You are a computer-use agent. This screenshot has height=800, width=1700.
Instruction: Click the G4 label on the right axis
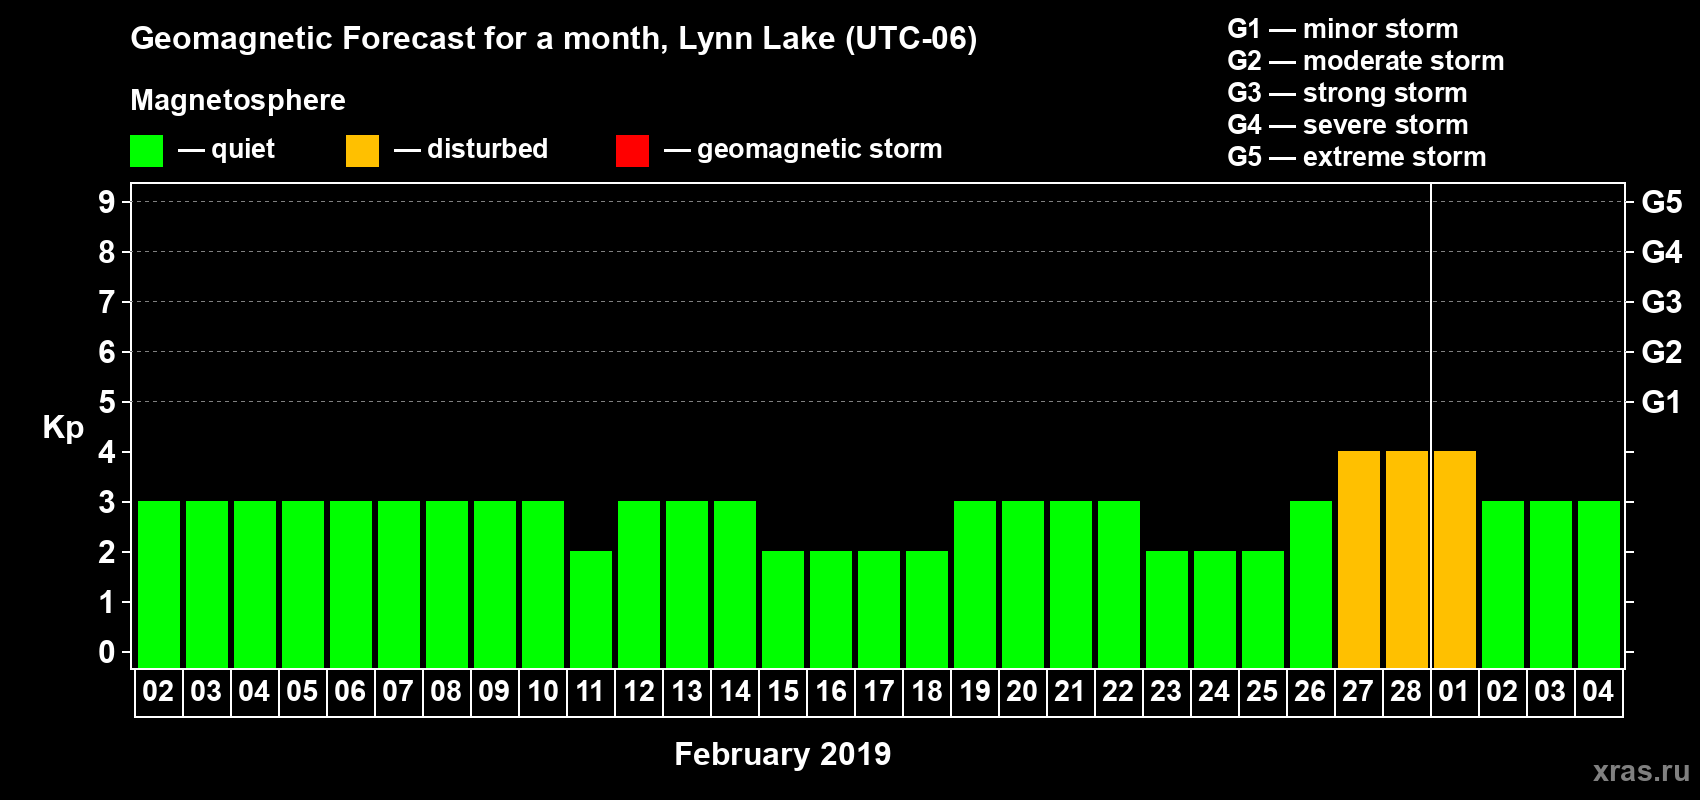[x=1661, y=252]
